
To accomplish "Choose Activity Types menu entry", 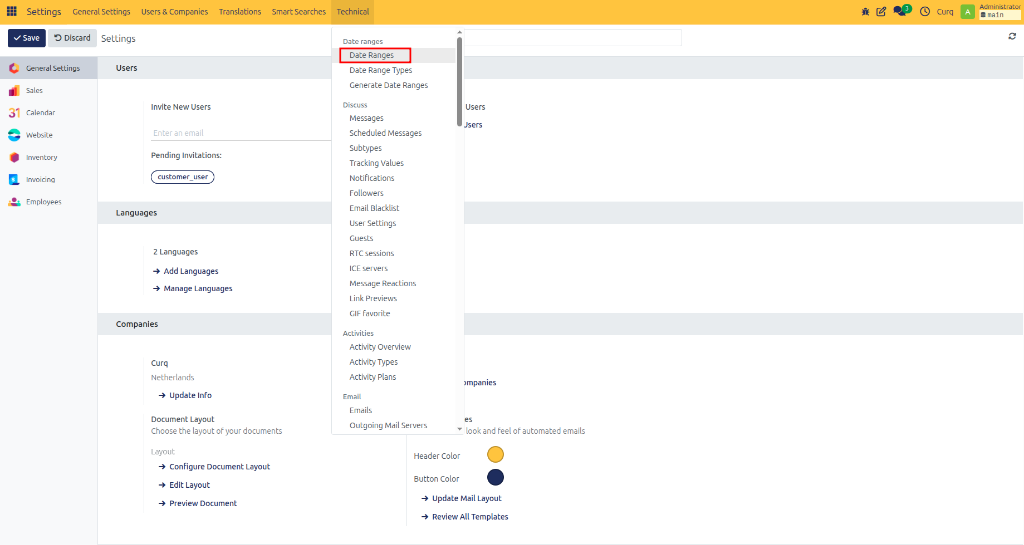I will click(374, 362).
